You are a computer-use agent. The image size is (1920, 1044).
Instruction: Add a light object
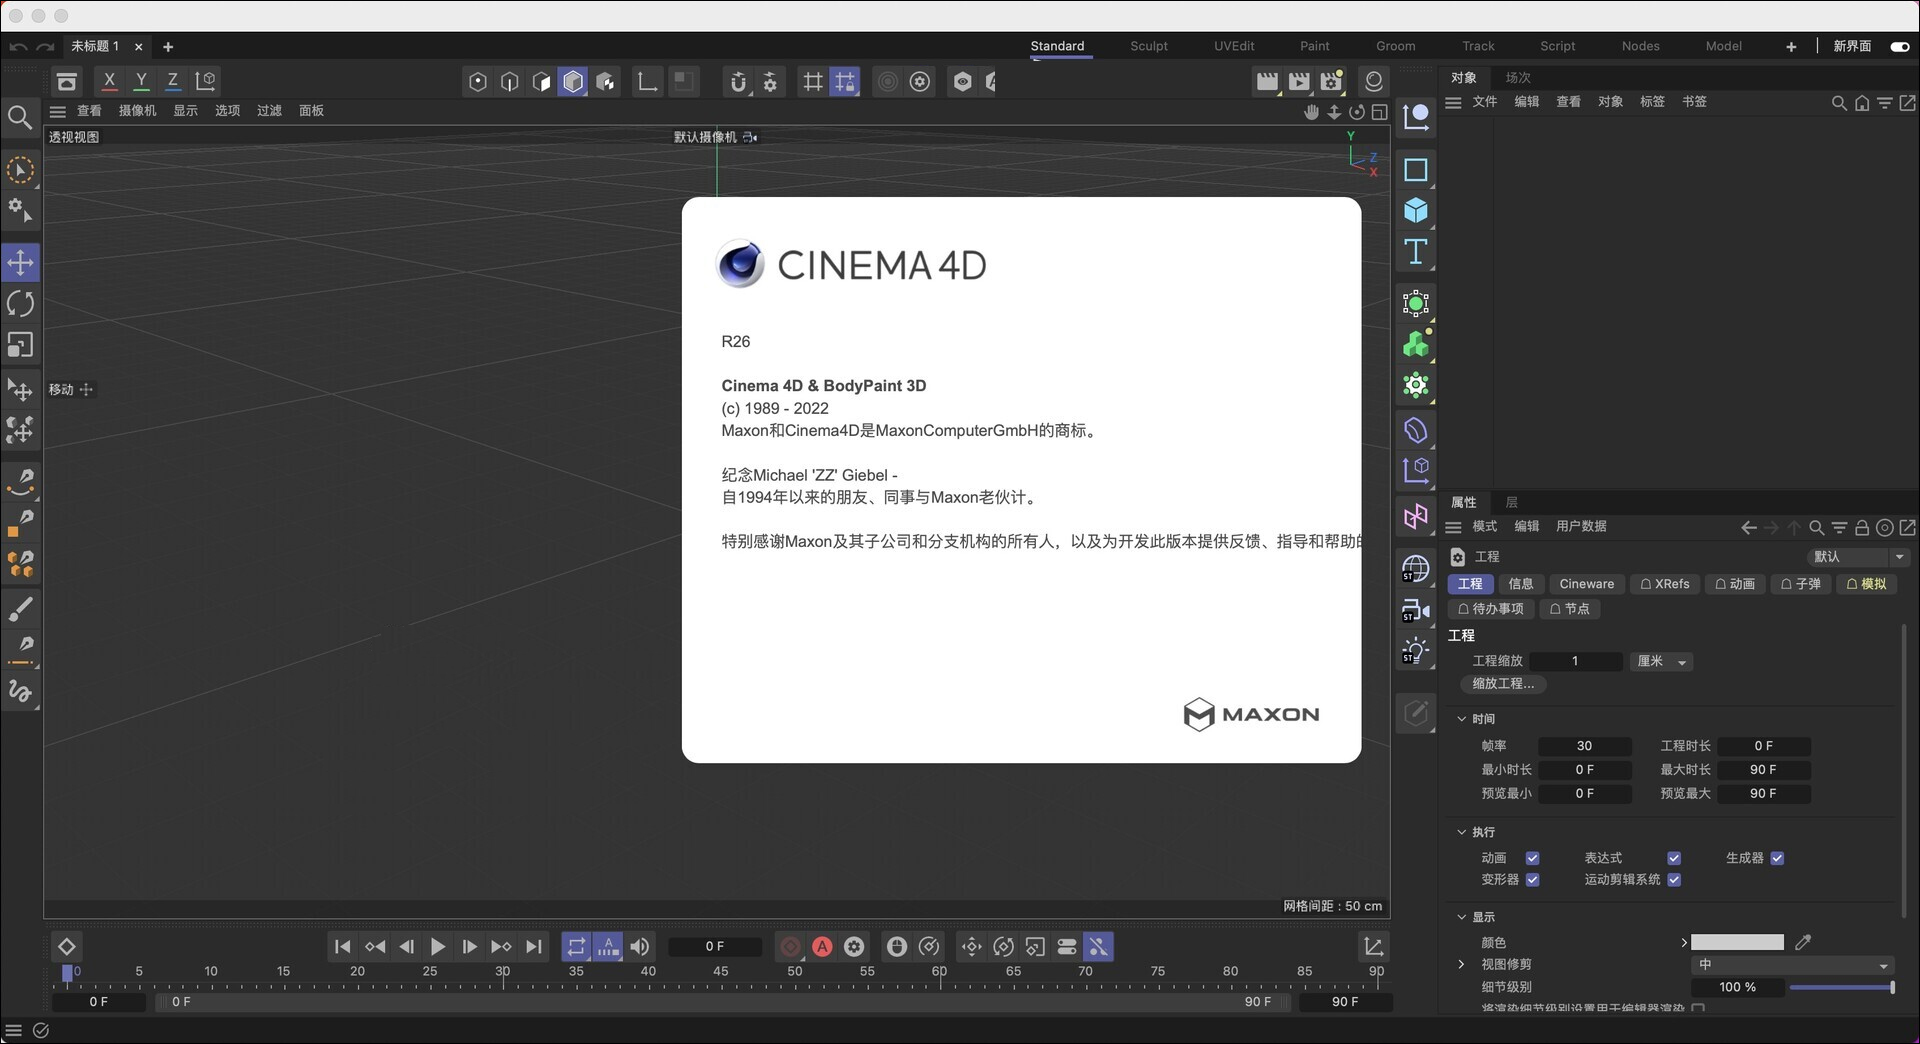tap(1416, 651)
